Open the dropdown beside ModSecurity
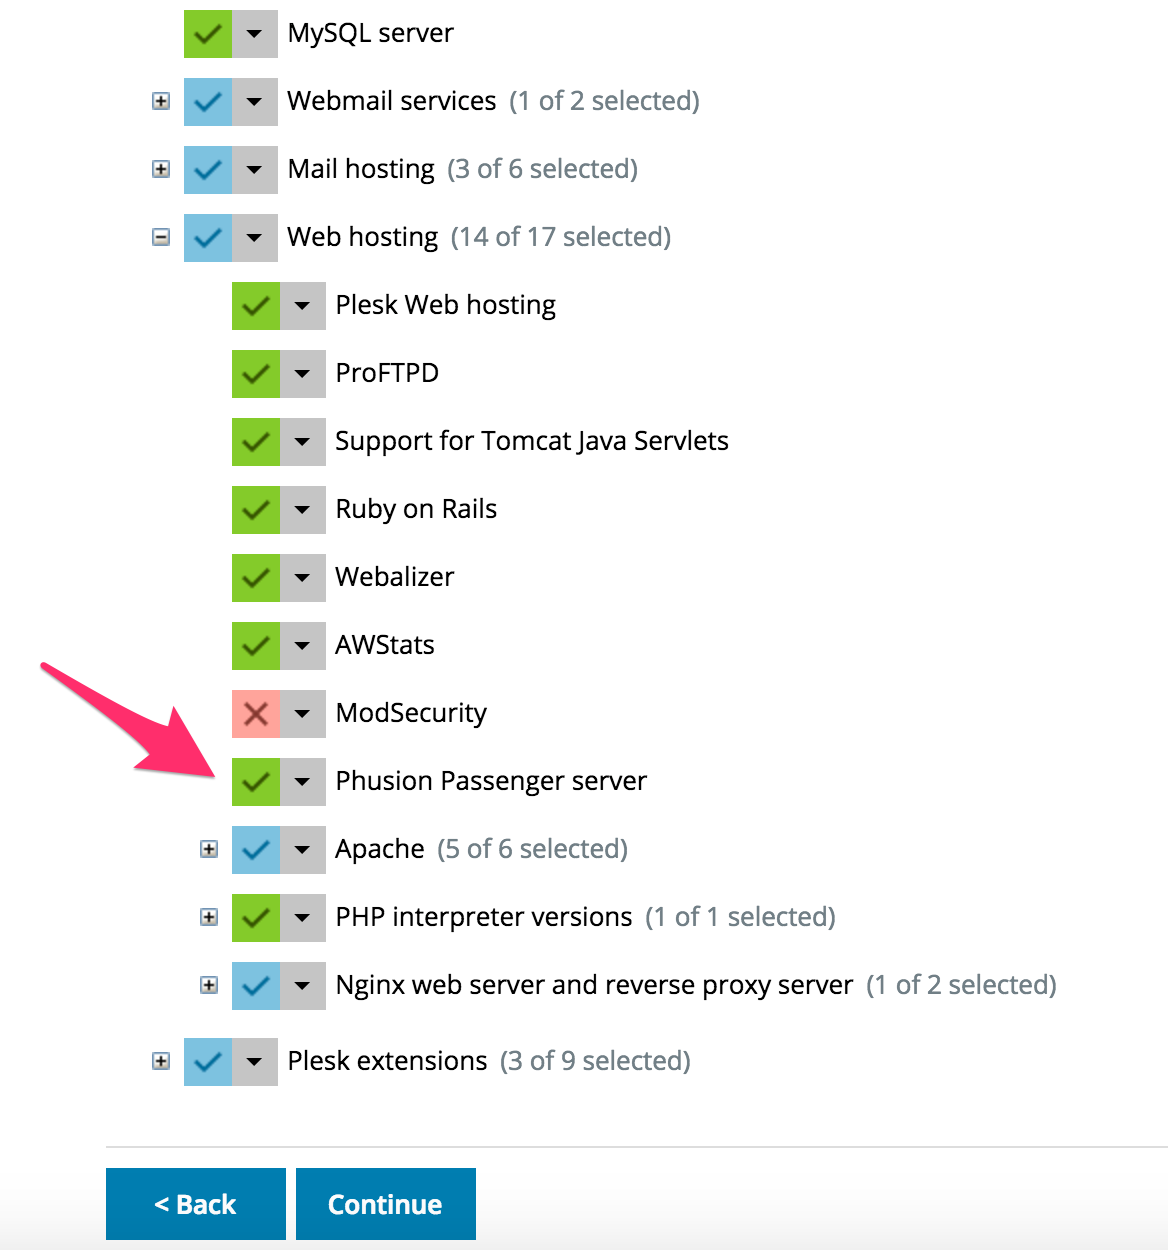 pyautogui.click(x=303, y=714)
